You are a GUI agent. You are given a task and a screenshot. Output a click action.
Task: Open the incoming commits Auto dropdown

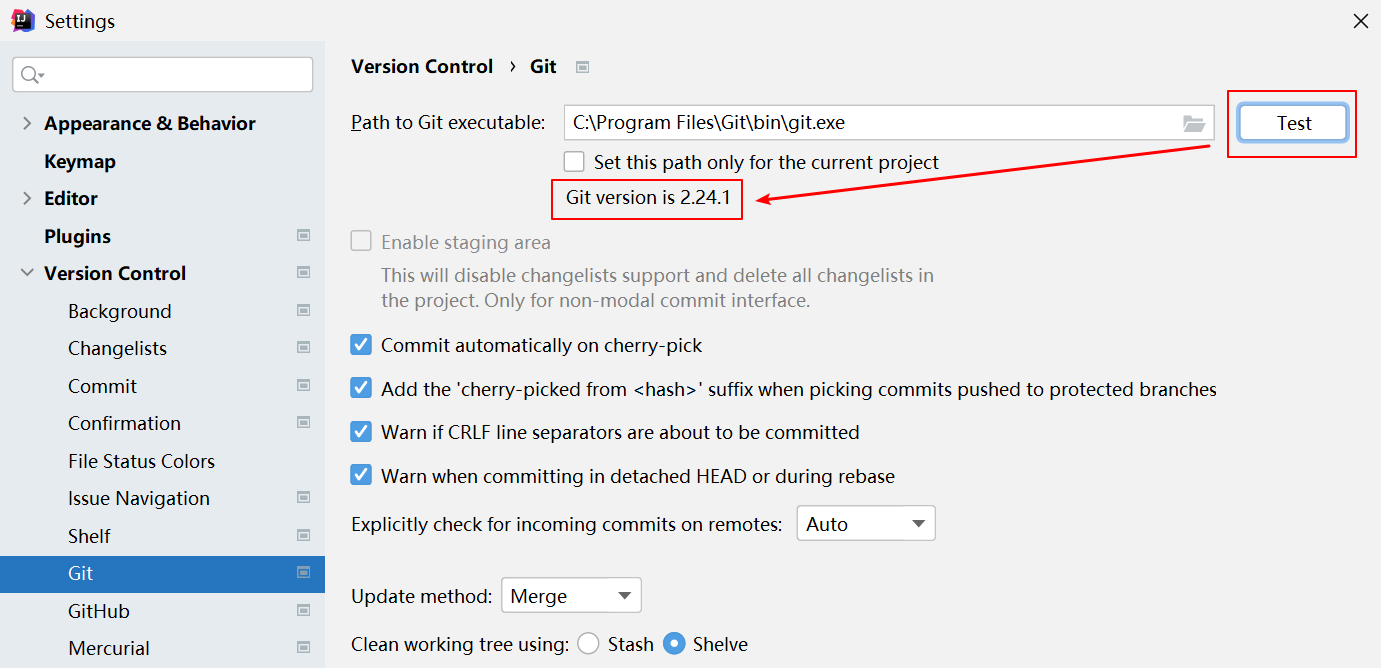[x=865, y=524]
